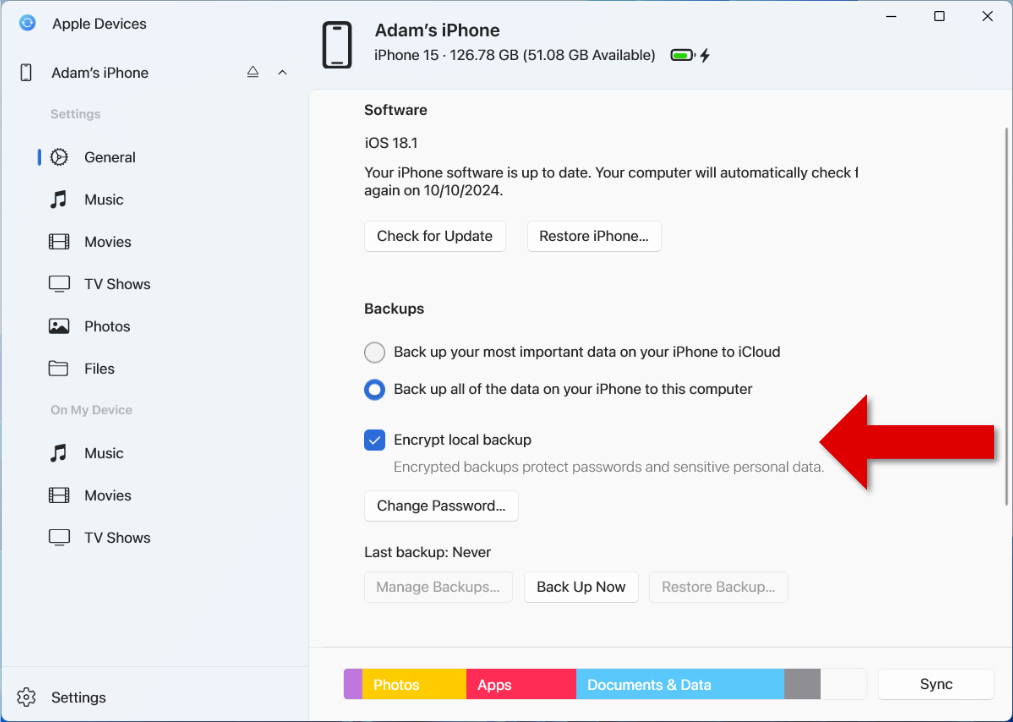
Task: Select back up to this computer radio button
Action: click(375, 389)
